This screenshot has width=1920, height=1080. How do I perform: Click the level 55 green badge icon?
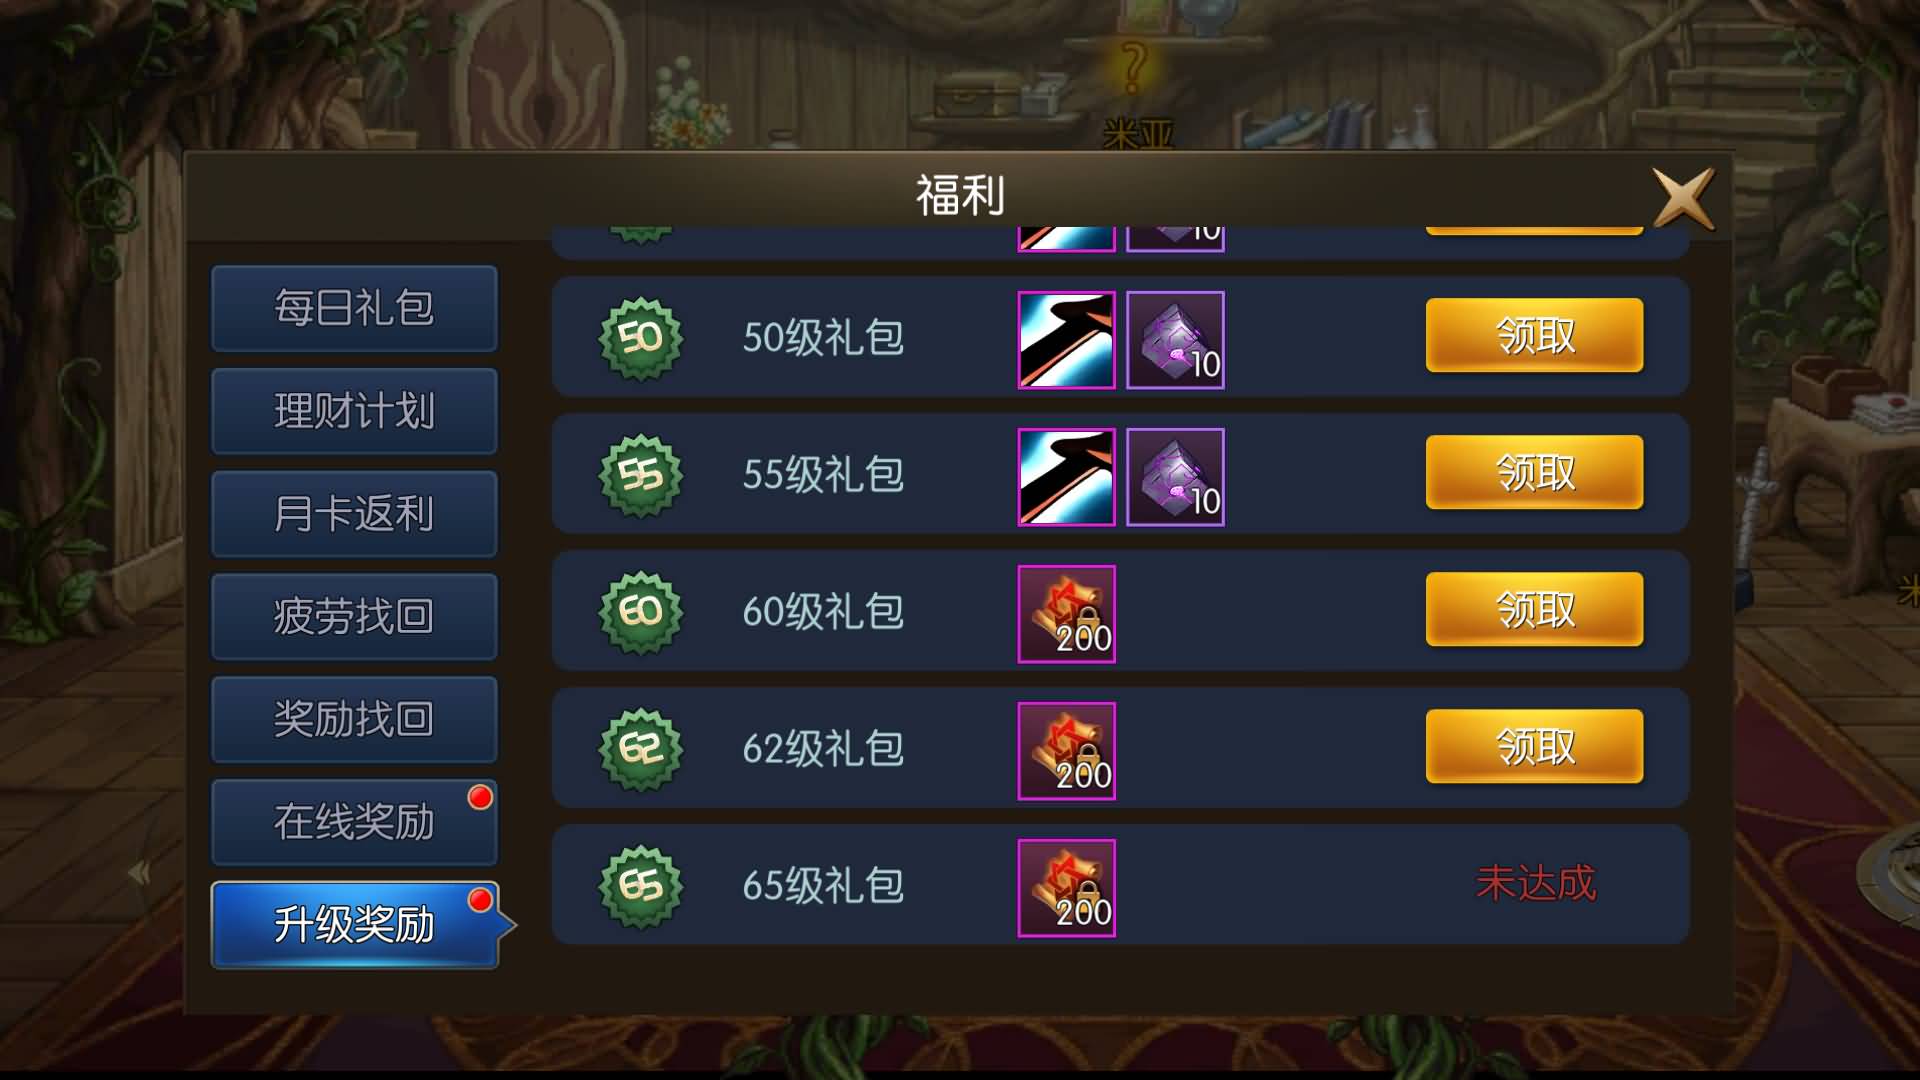click(641, 476)
